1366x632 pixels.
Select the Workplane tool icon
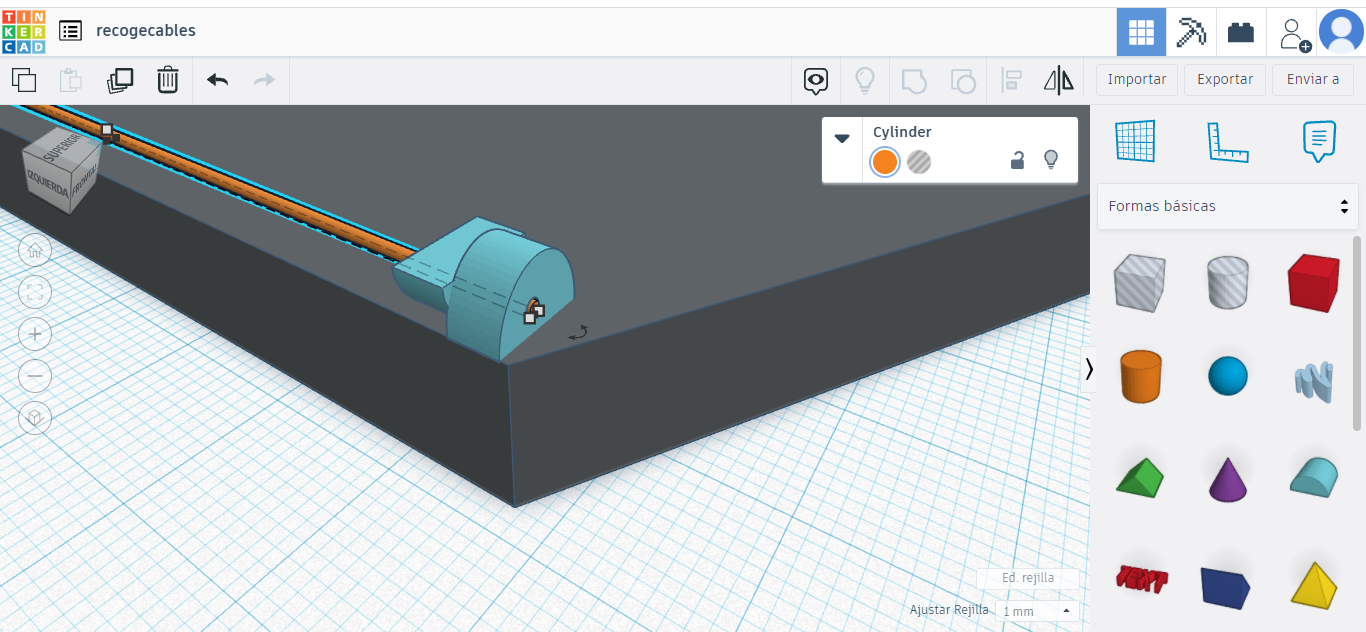click(1134, 141)
